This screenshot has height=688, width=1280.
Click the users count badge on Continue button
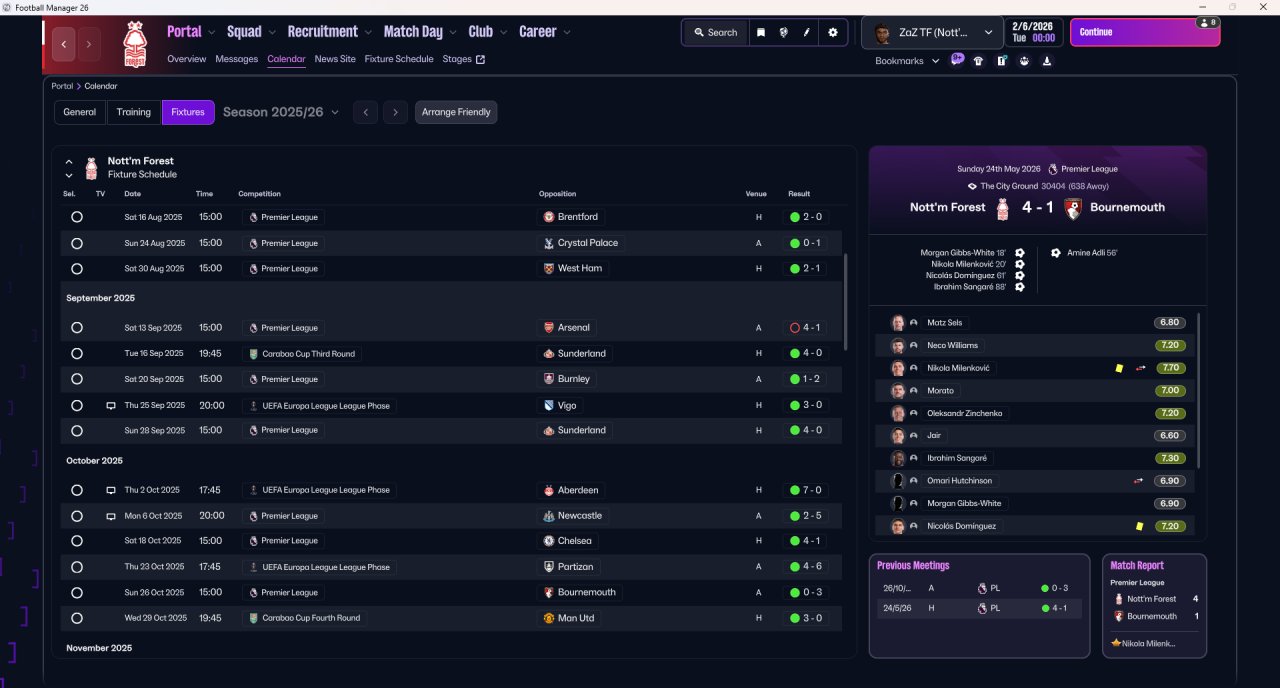click(x=1208, y=22)
